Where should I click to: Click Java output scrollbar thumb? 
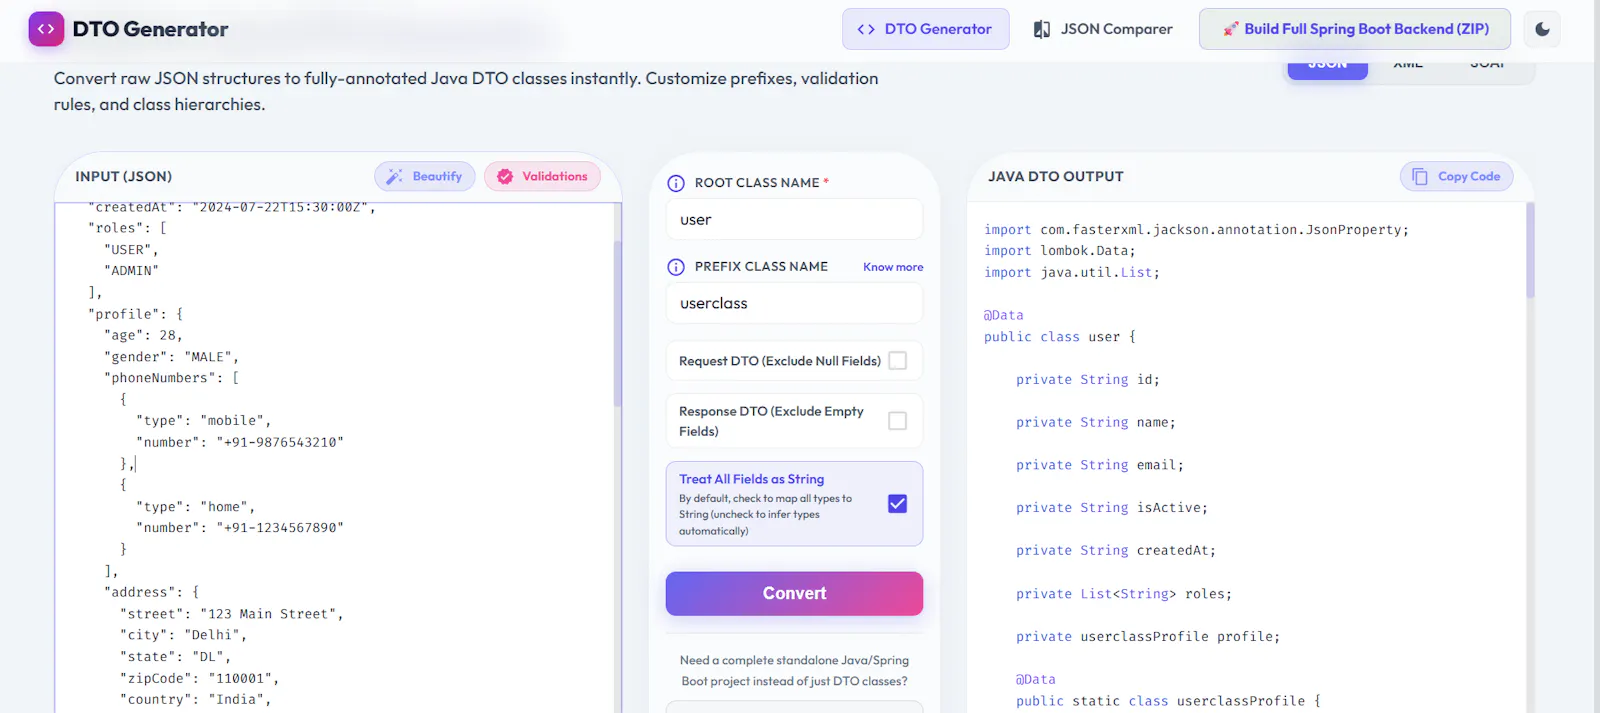(x=1530, y=251)
